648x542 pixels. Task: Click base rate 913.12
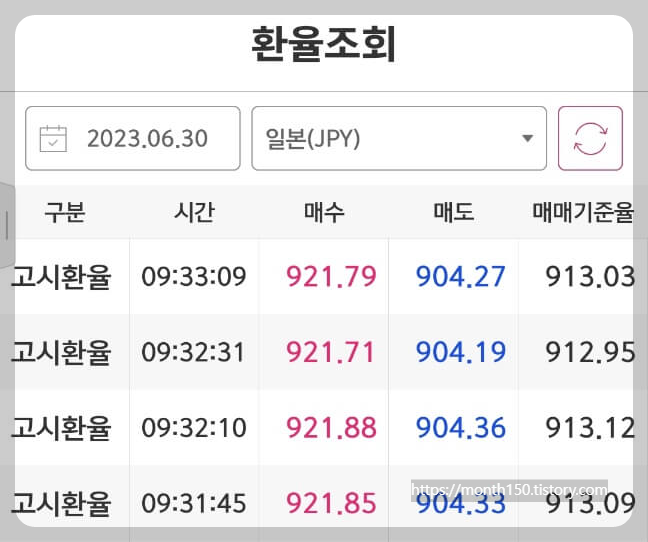click(590, 428)
